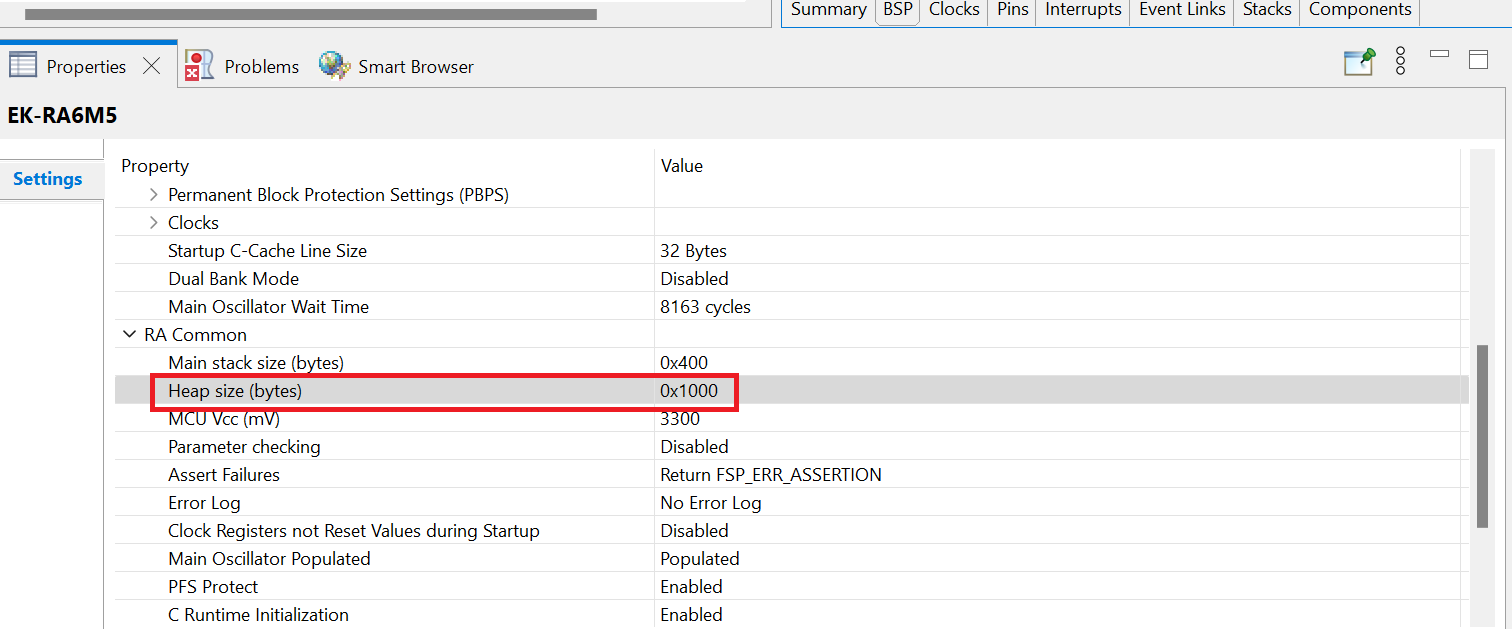Pin the properties view to selection
This screenshot has width=1512, height=629.
1359,62
